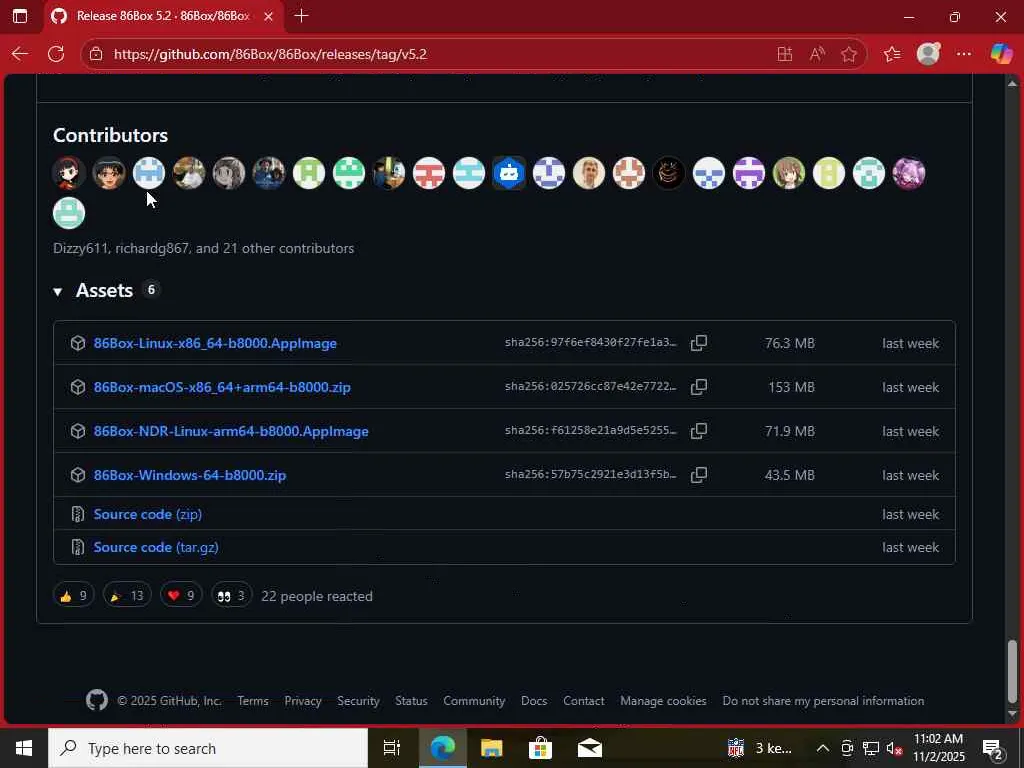Download 86Box-Windows-64-b8000.zip

click(x=189, y=475)
